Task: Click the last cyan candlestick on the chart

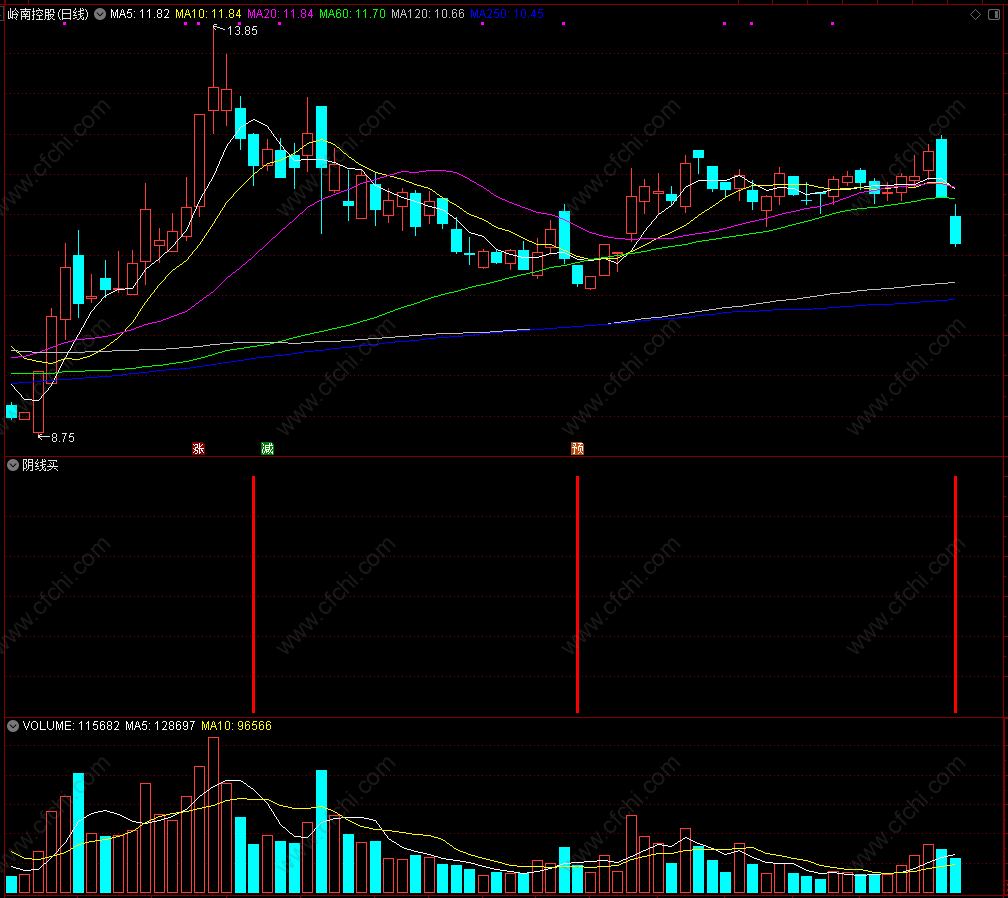Action: [956, 230]
